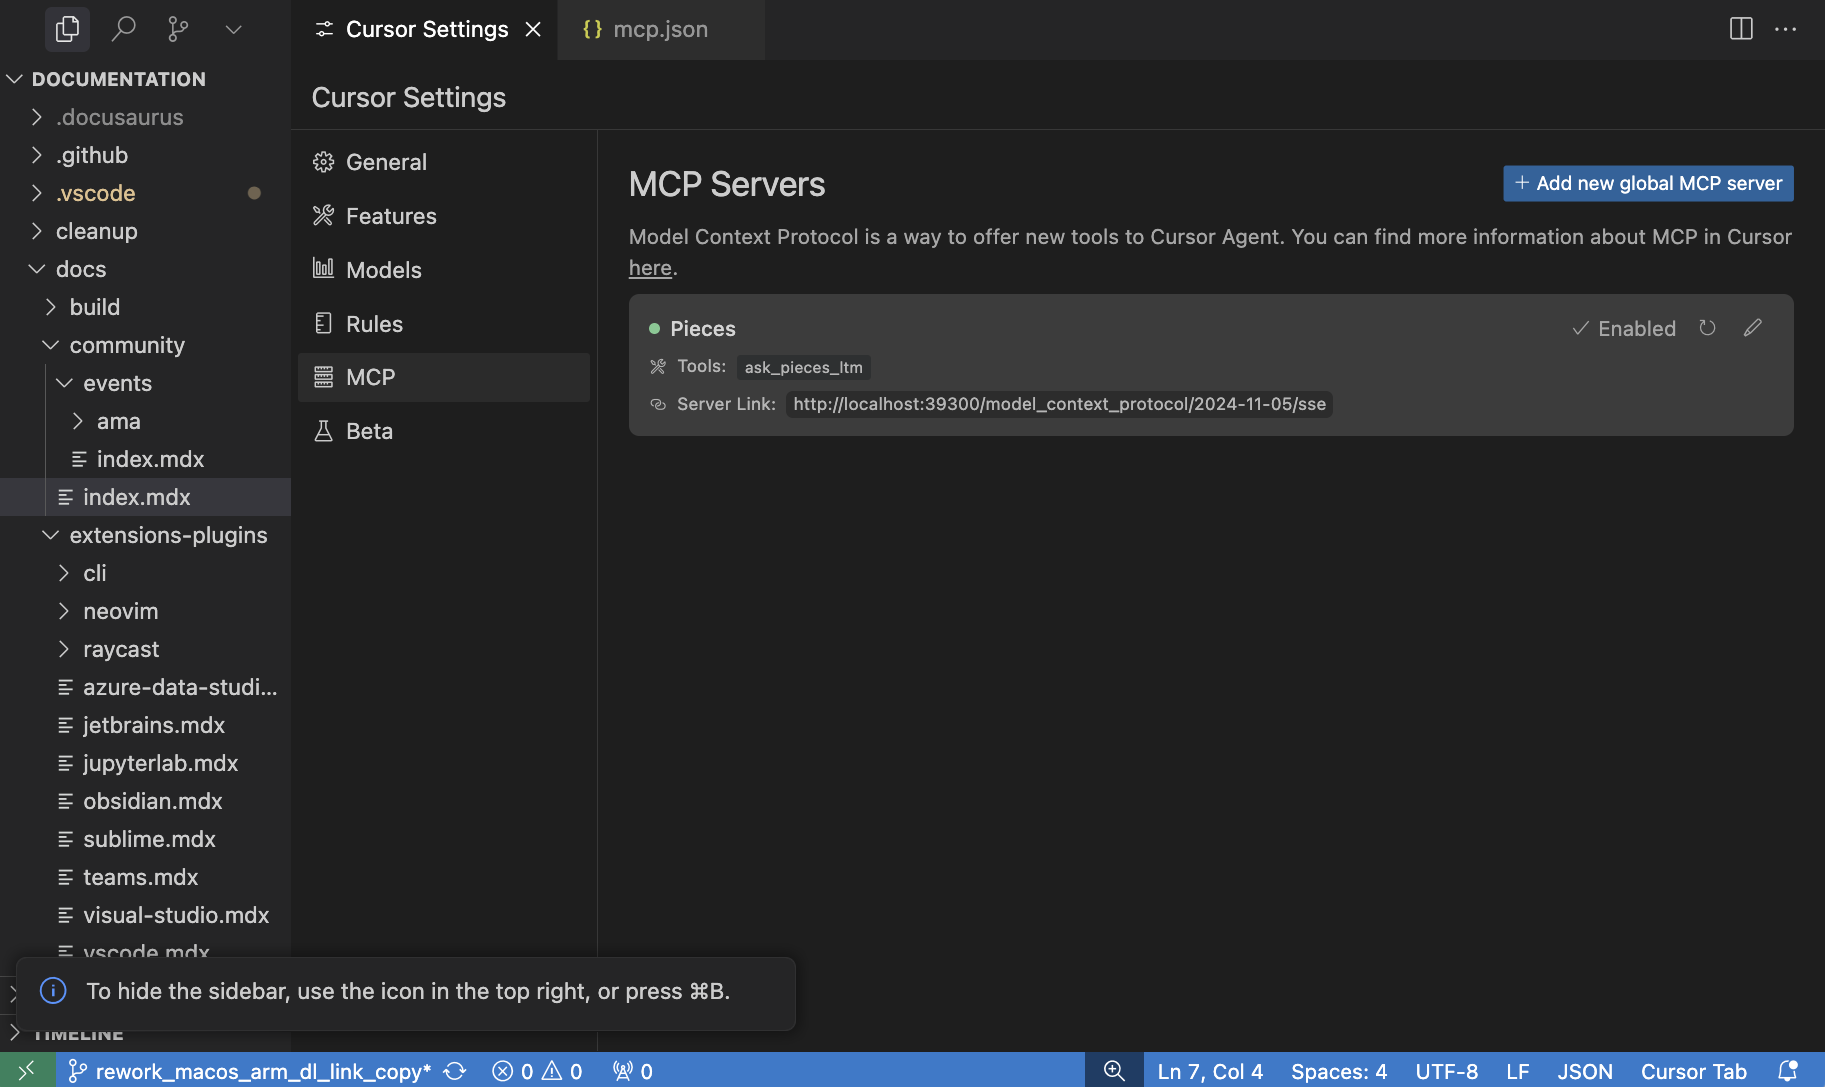Open General settings section
Image resolution: width=1825 pixels, height=1087 pixels.
[444, 162]
